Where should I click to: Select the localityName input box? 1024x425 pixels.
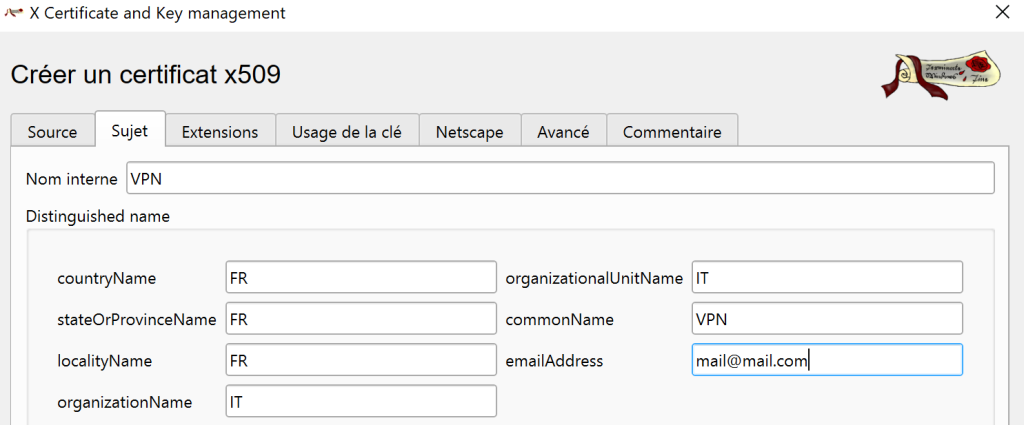pos(361,360)
